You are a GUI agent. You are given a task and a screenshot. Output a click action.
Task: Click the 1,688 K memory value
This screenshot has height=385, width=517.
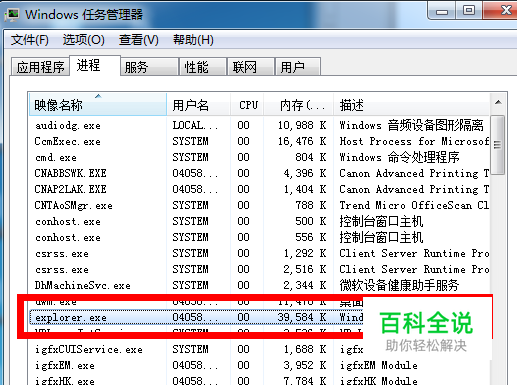coord(305,349)
